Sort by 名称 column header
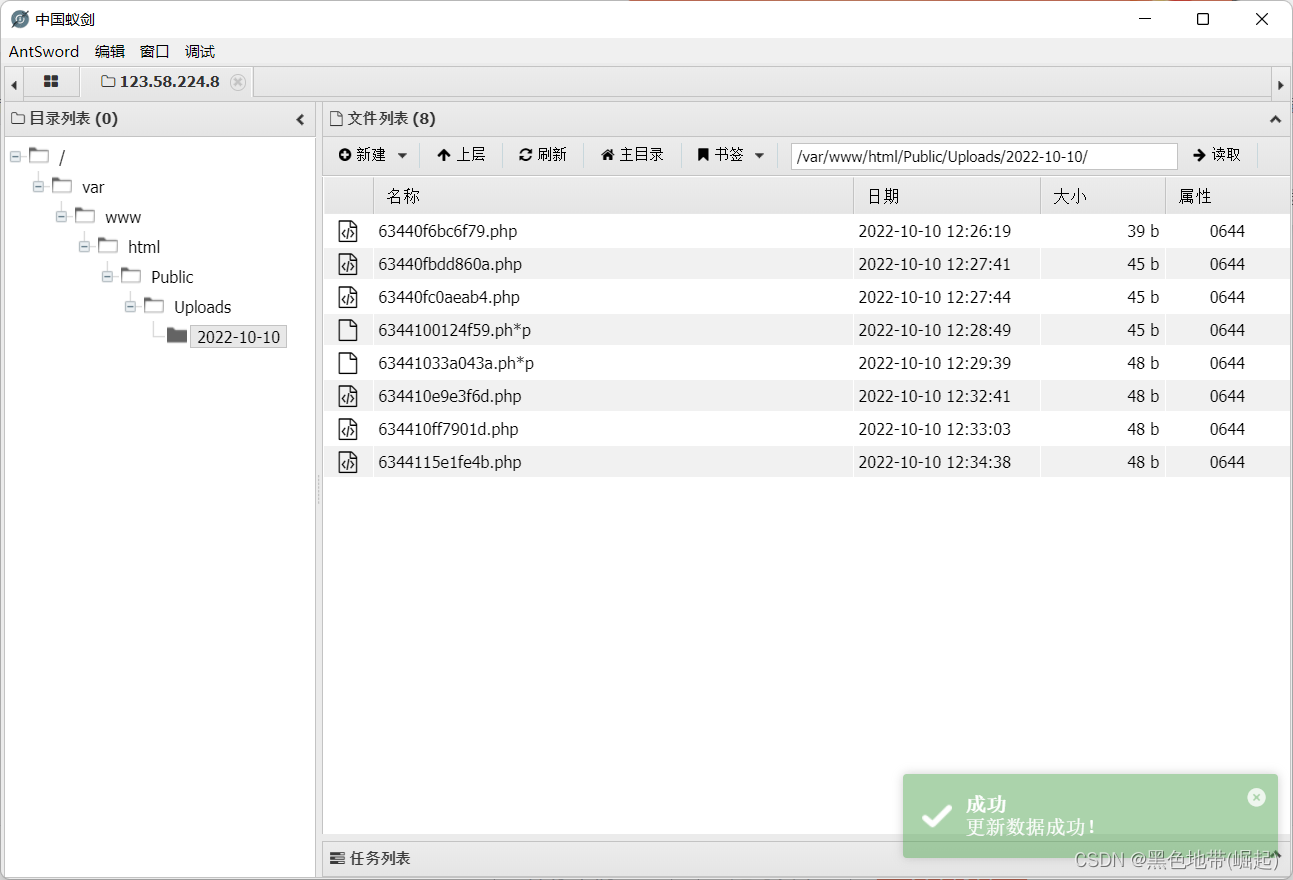 click(613, 196)
